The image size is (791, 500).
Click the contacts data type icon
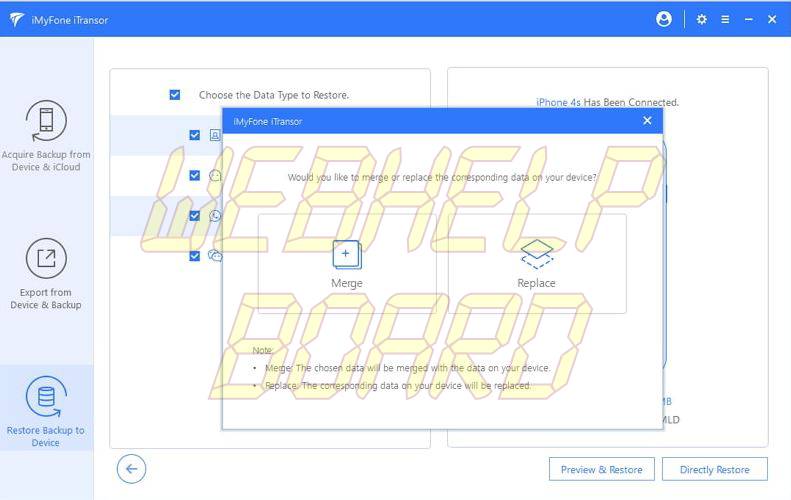coord(215,135)
